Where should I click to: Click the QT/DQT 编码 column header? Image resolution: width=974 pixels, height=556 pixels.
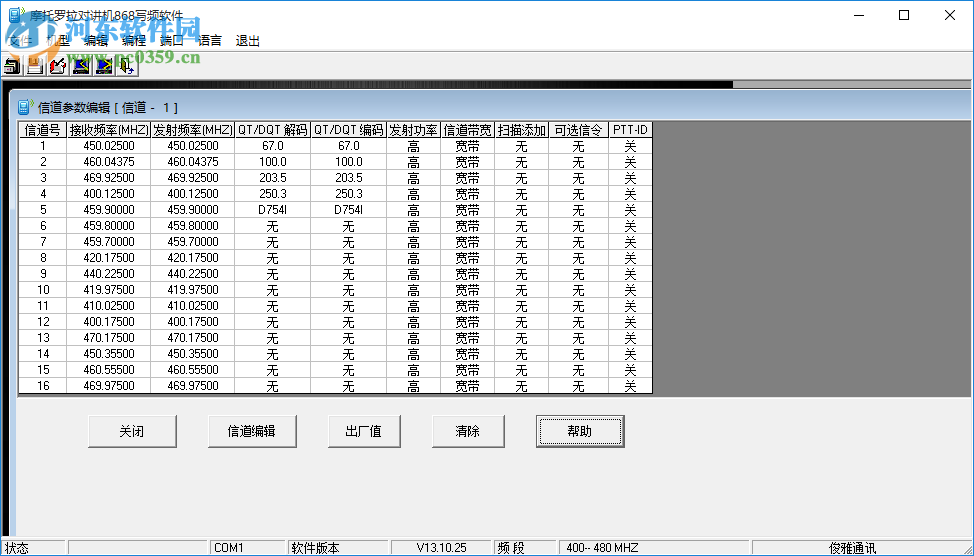pyautogui.click(x=348, y=130)
